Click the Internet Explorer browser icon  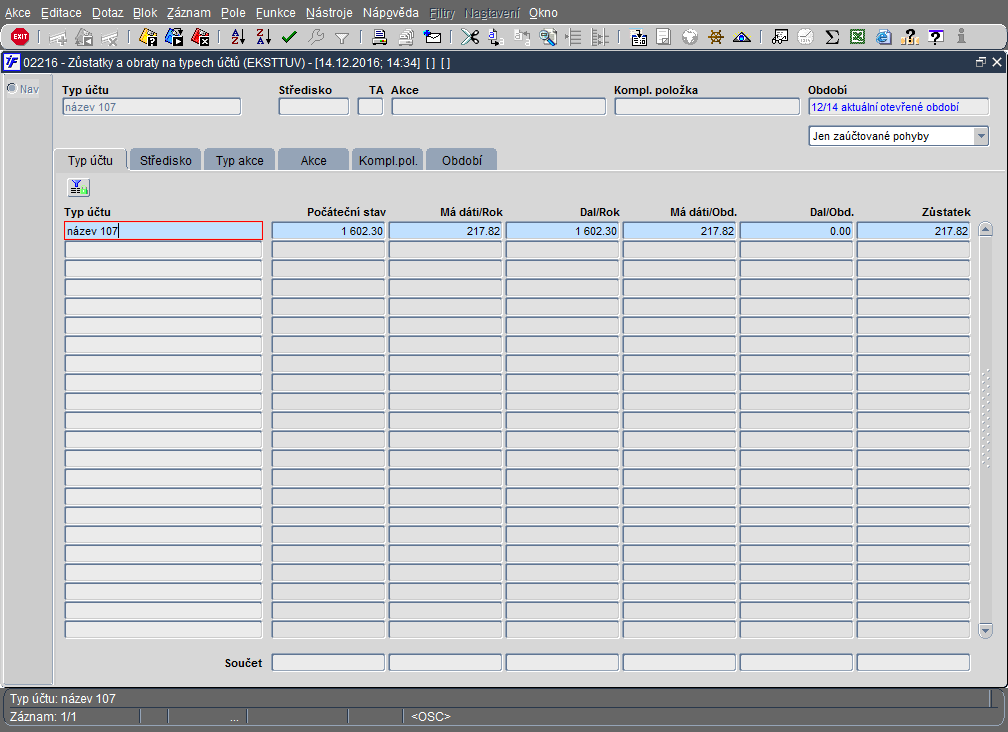[x=884, y=37]
